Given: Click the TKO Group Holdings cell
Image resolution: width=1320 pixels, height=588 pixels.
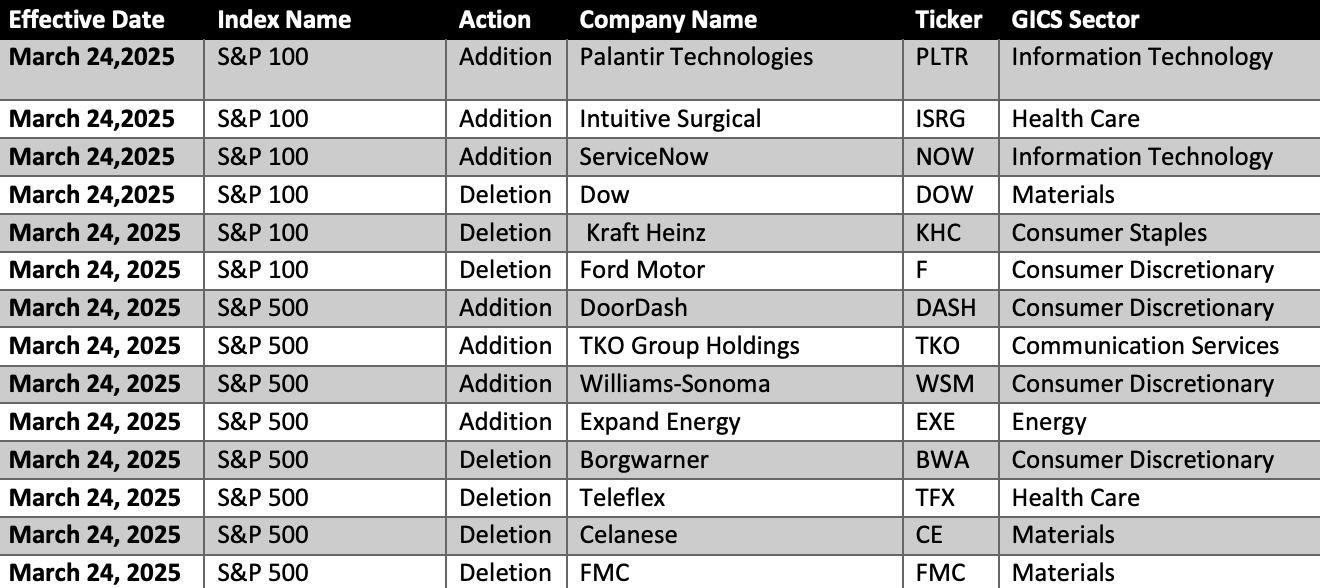Looking at the screenshot, I should [x=734, y=346].
